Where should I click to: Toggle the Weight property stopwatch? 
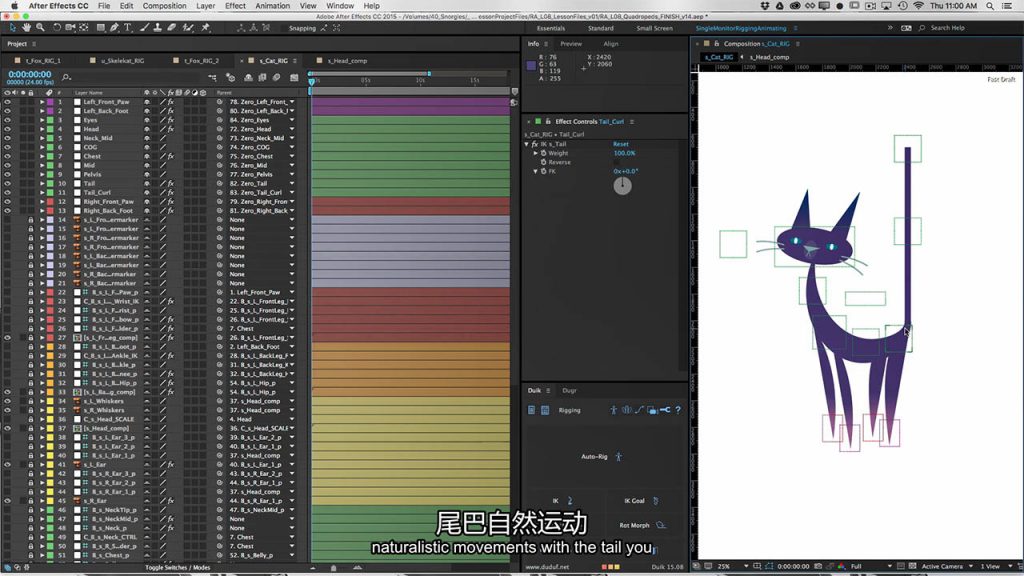point(543,153)
